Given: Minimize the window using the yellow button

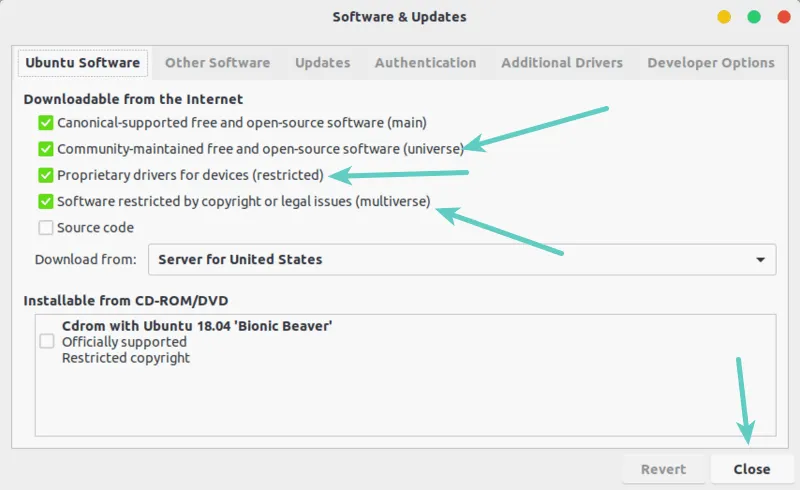Looking at the screenshot, I should click(726, 17).
